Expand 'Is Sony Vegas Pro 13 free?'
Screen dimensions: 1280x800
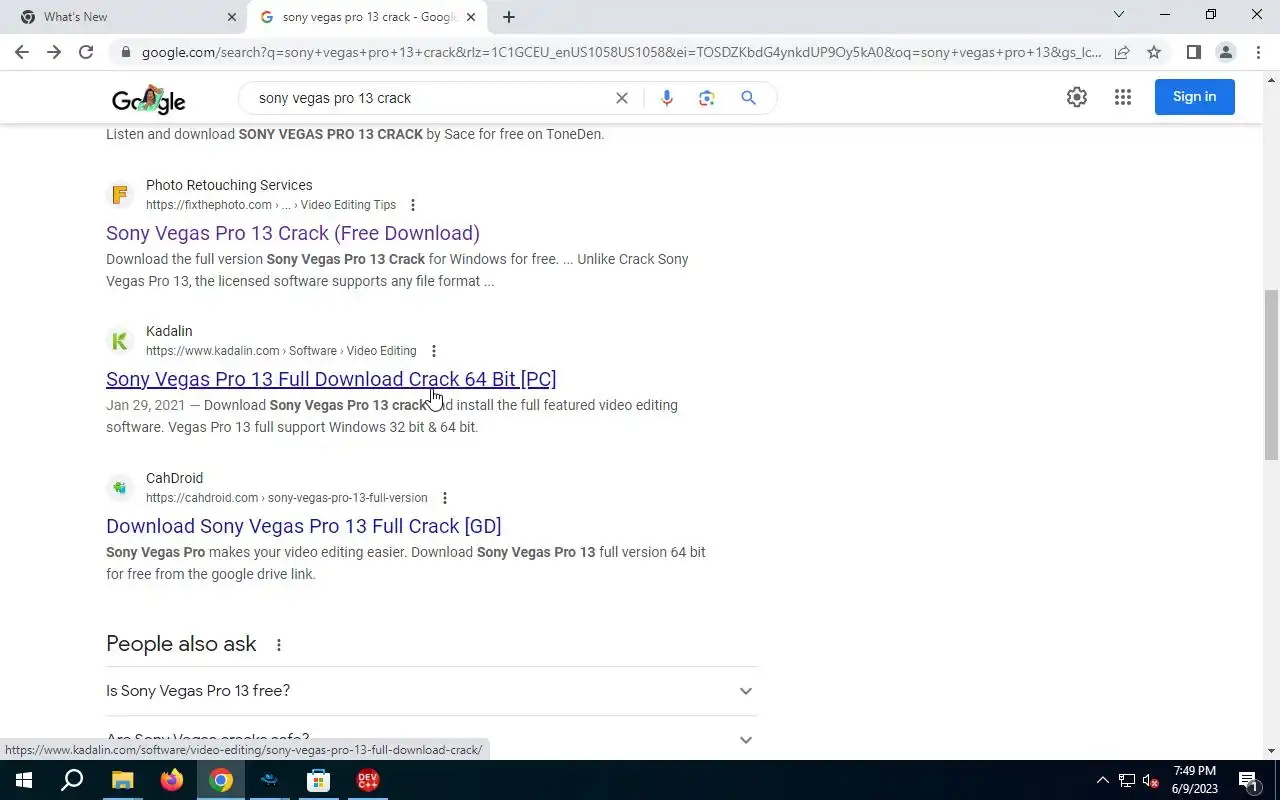432,691
